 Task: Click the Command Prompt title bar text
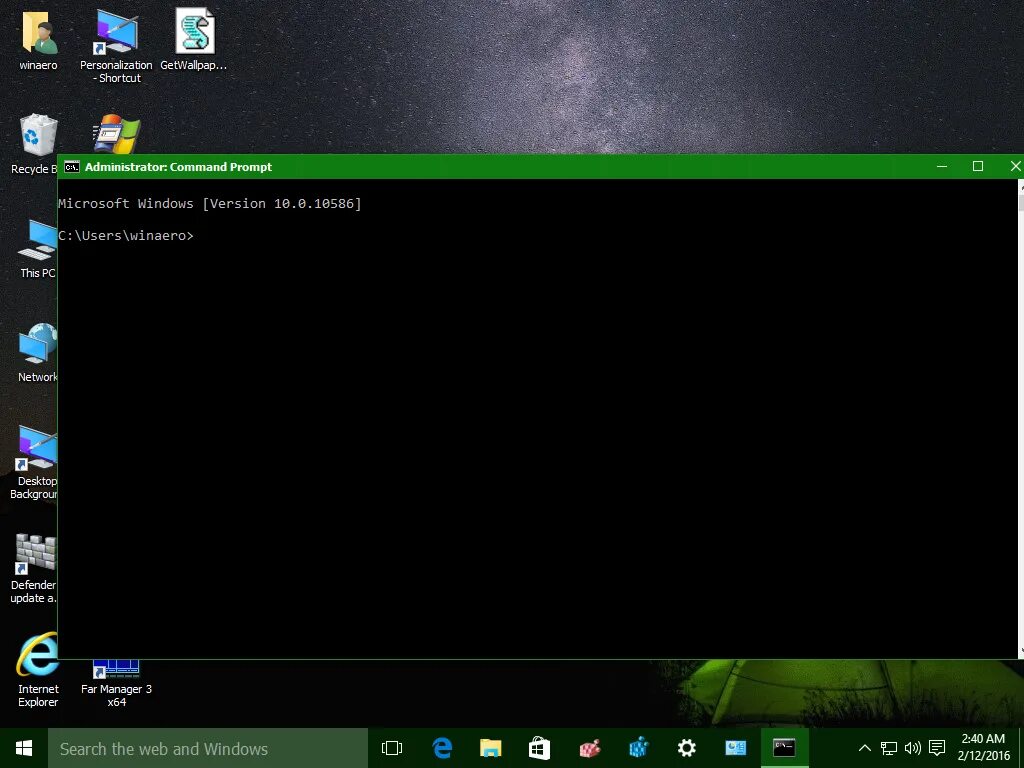point(178,167)
